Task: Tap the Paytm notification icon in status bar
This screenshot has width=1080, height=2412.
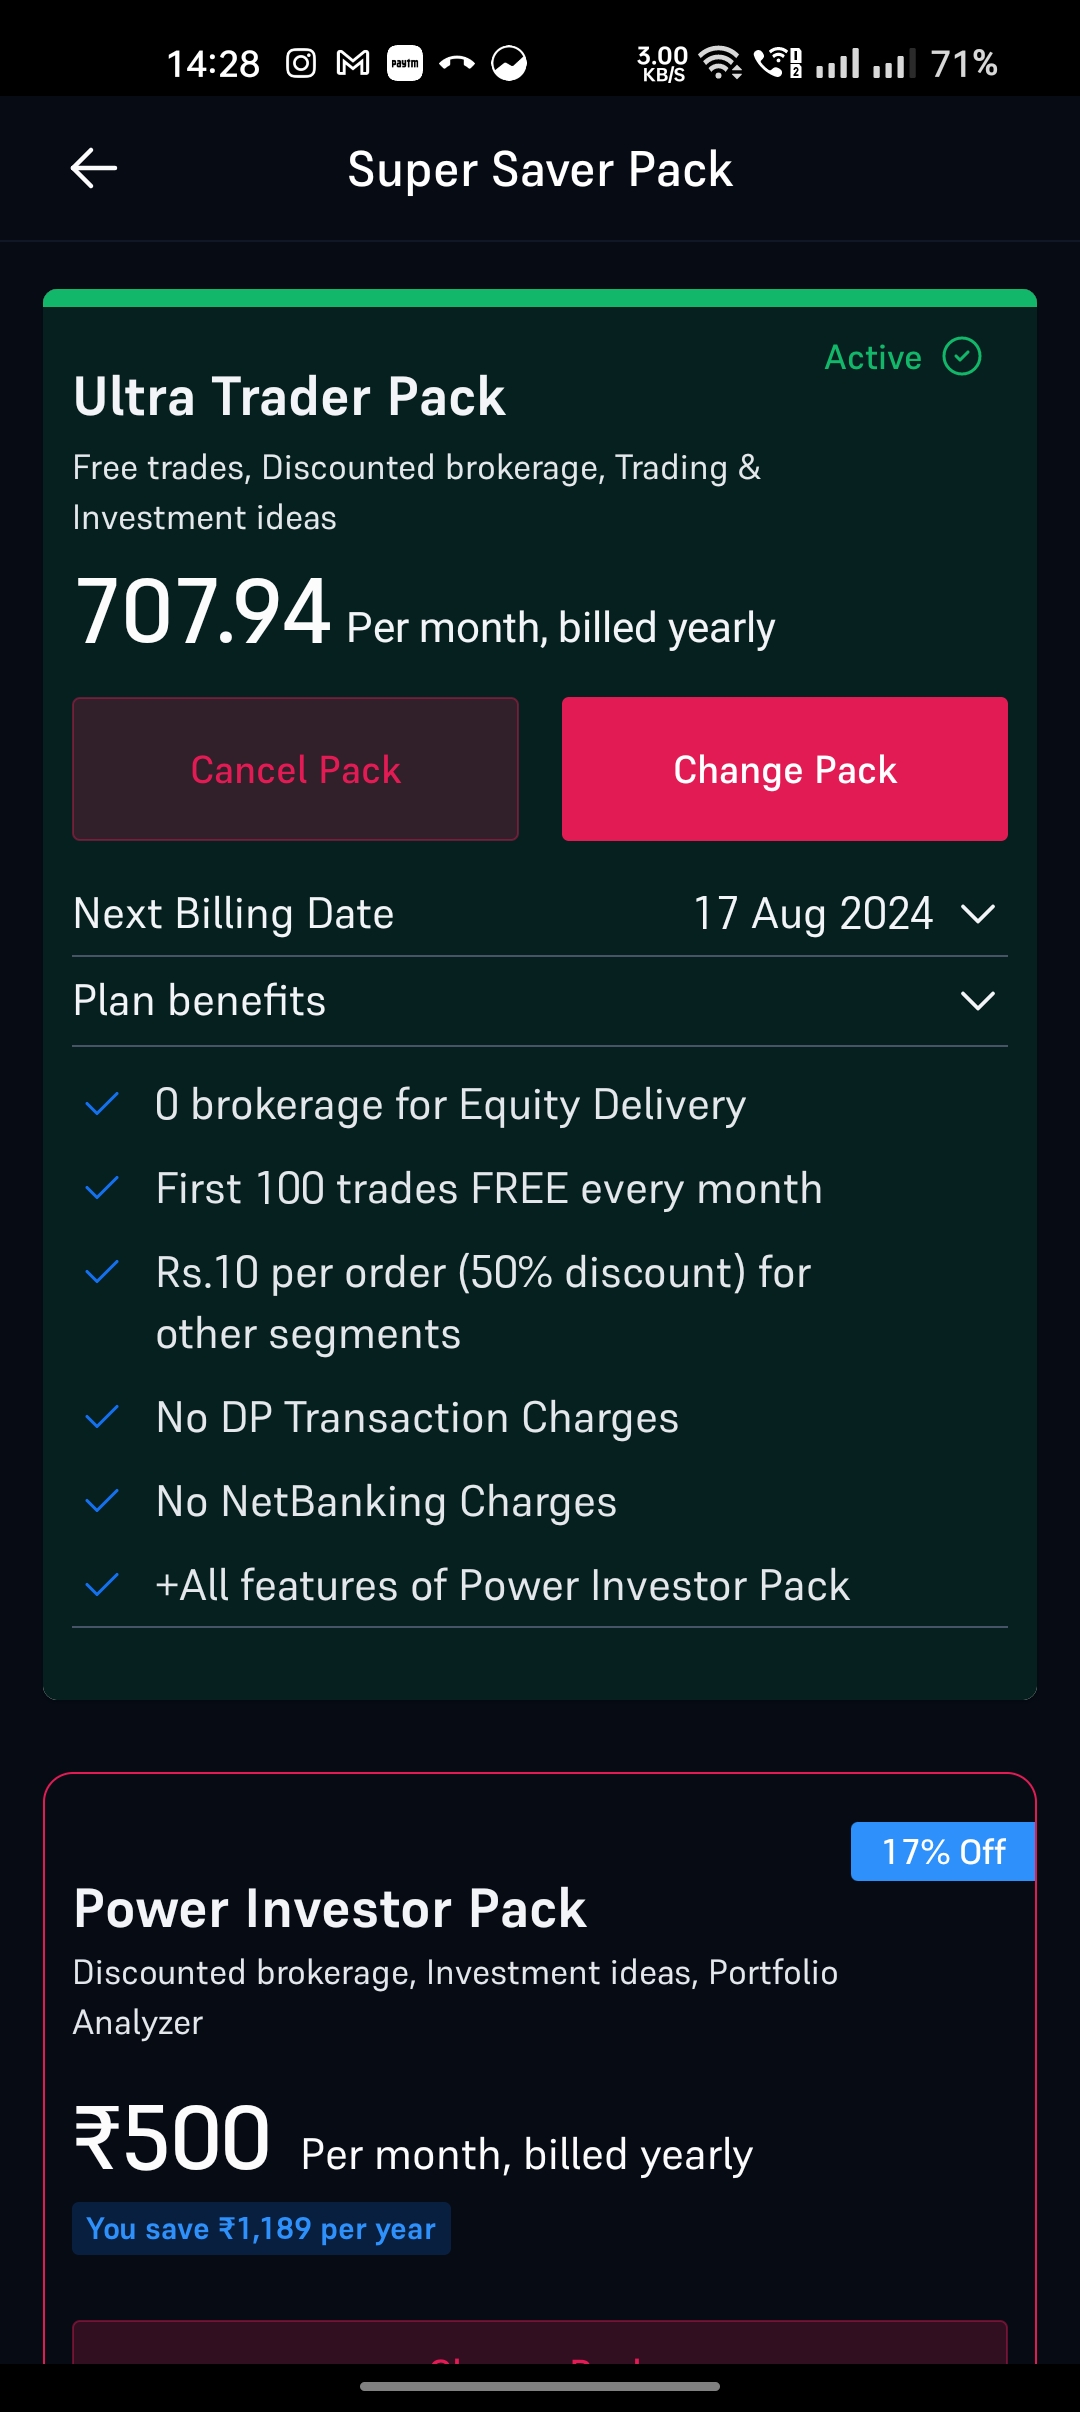Action: point(405,64)
